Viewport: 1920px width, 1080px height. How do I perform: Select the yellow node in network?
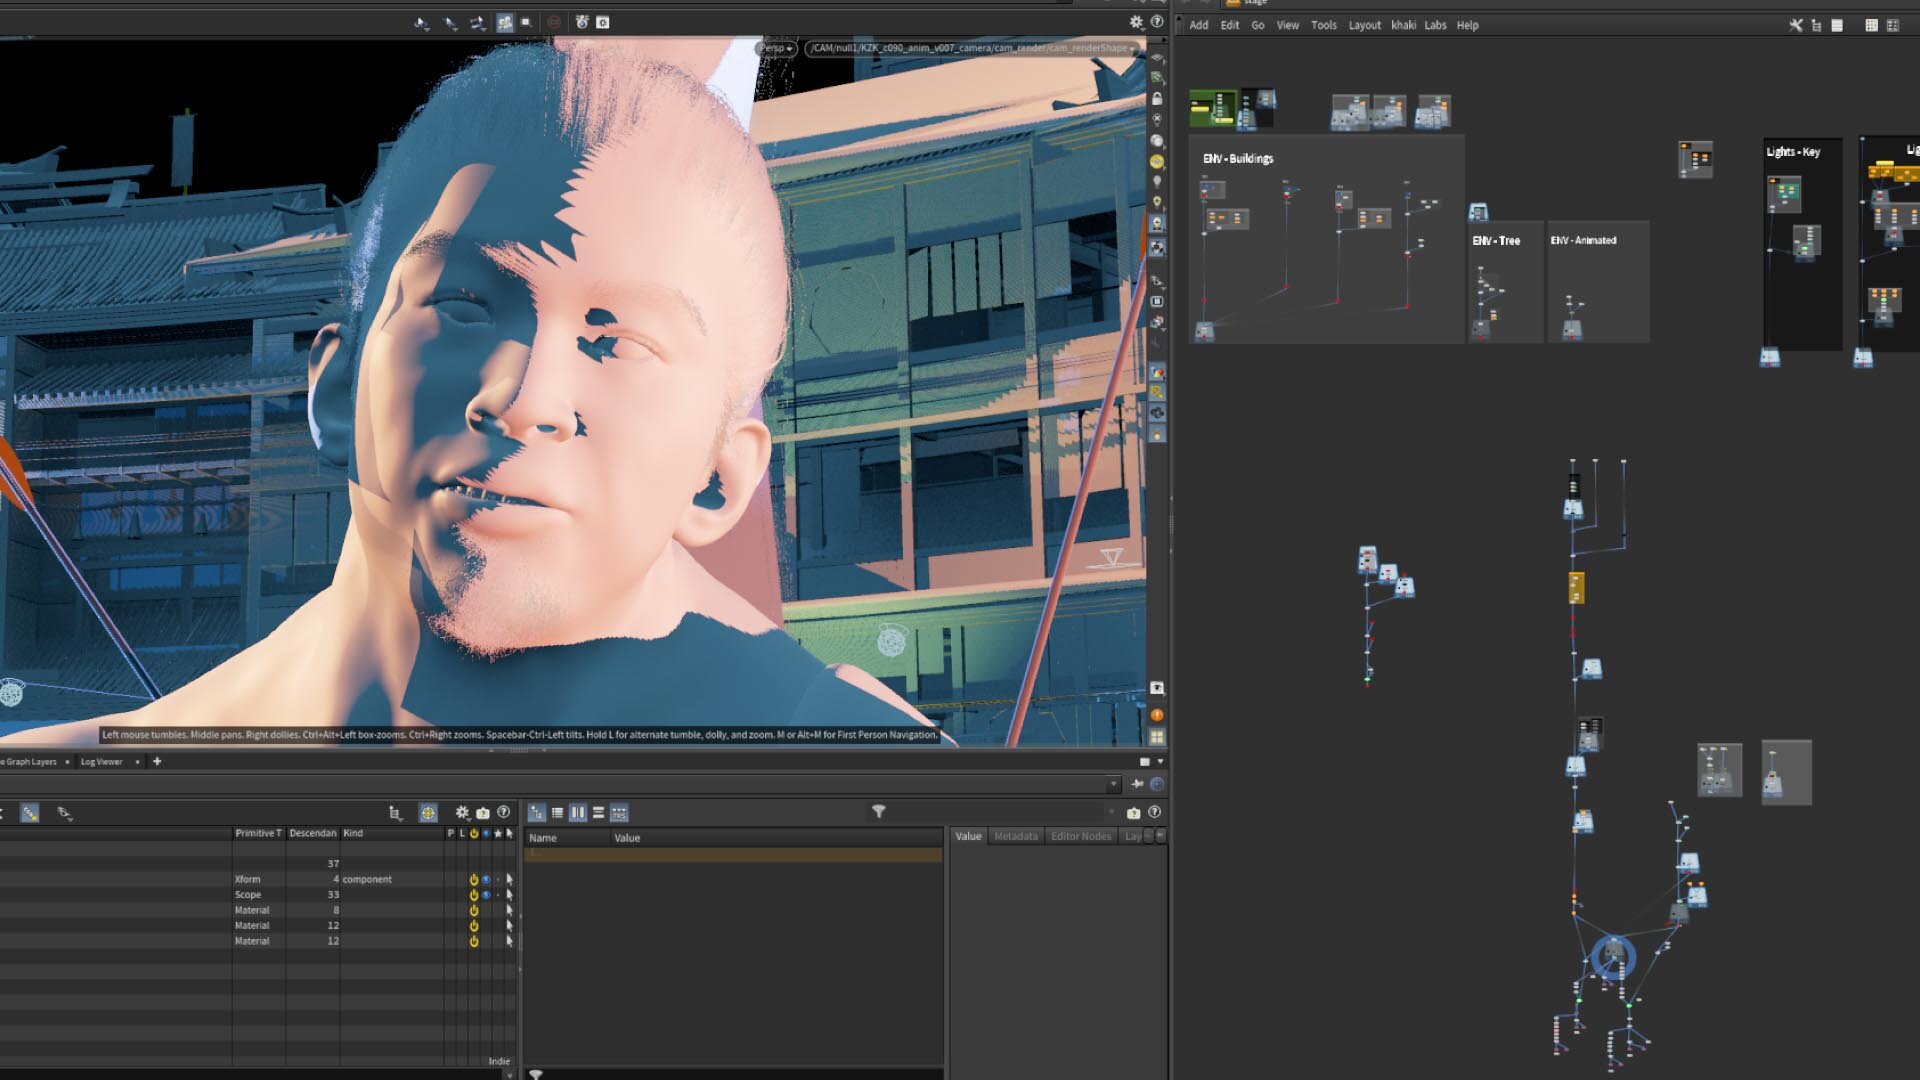tap(1576, 587)
